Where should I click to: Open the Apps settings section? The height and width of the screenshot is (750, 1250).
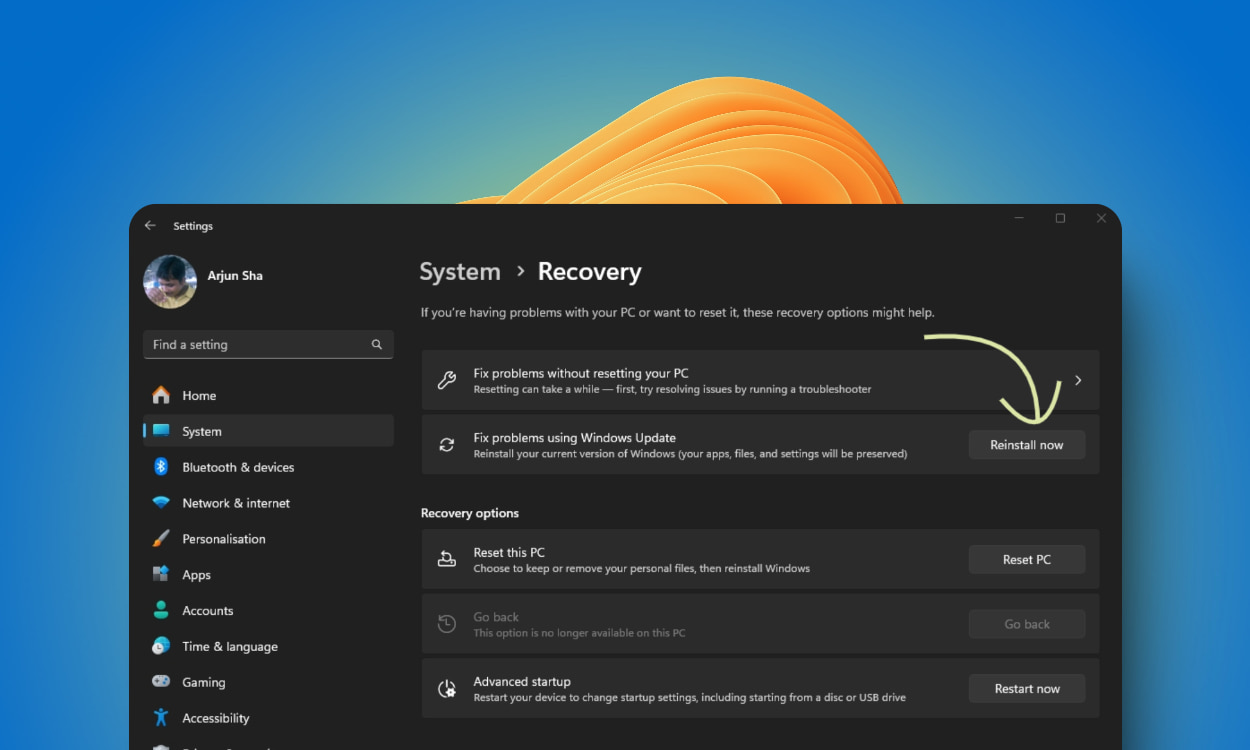click(268, 574)
